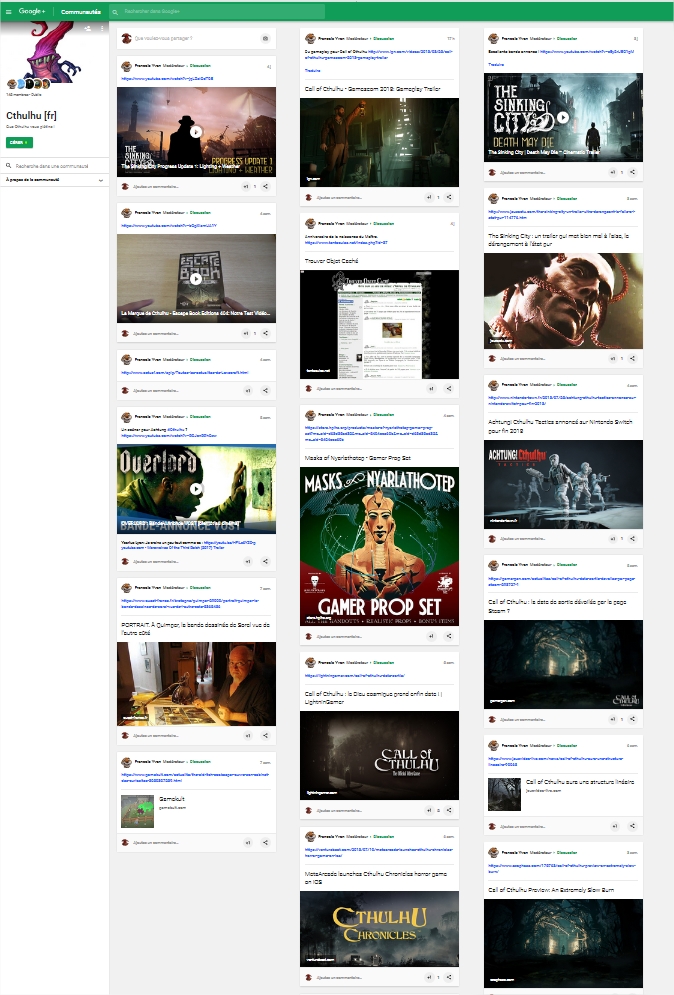This screenshot has width=674, height=995.
Task: +1 the Achtung! Cthulhu Tactics post
Action: coord(613,539)
